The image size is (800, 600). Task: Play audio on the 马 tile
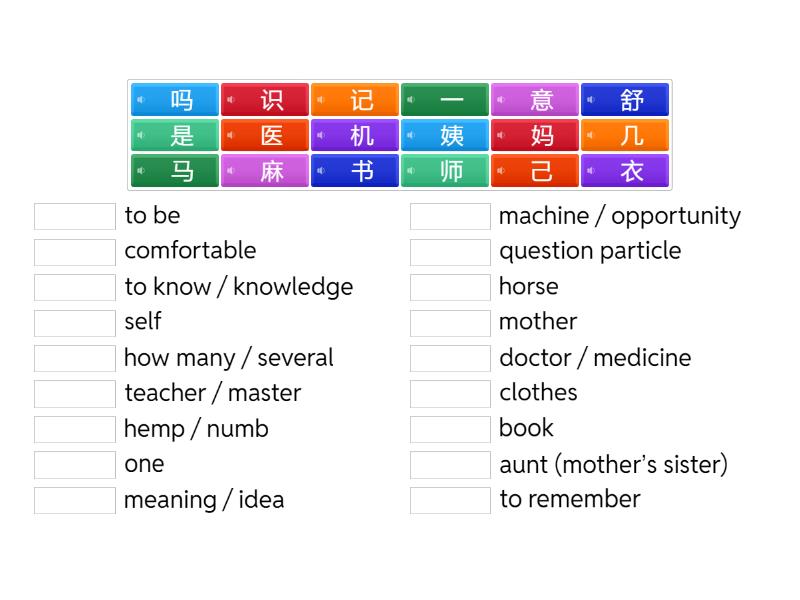tap(141, 171)
